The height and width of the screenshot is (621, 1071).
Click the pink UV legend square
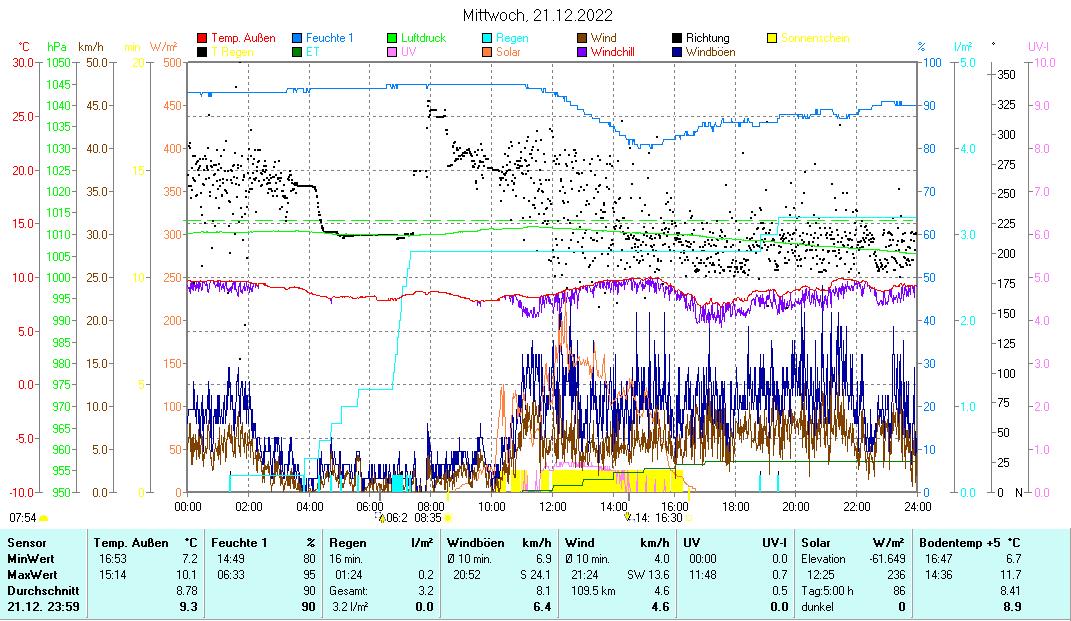(x=393, y=52)
